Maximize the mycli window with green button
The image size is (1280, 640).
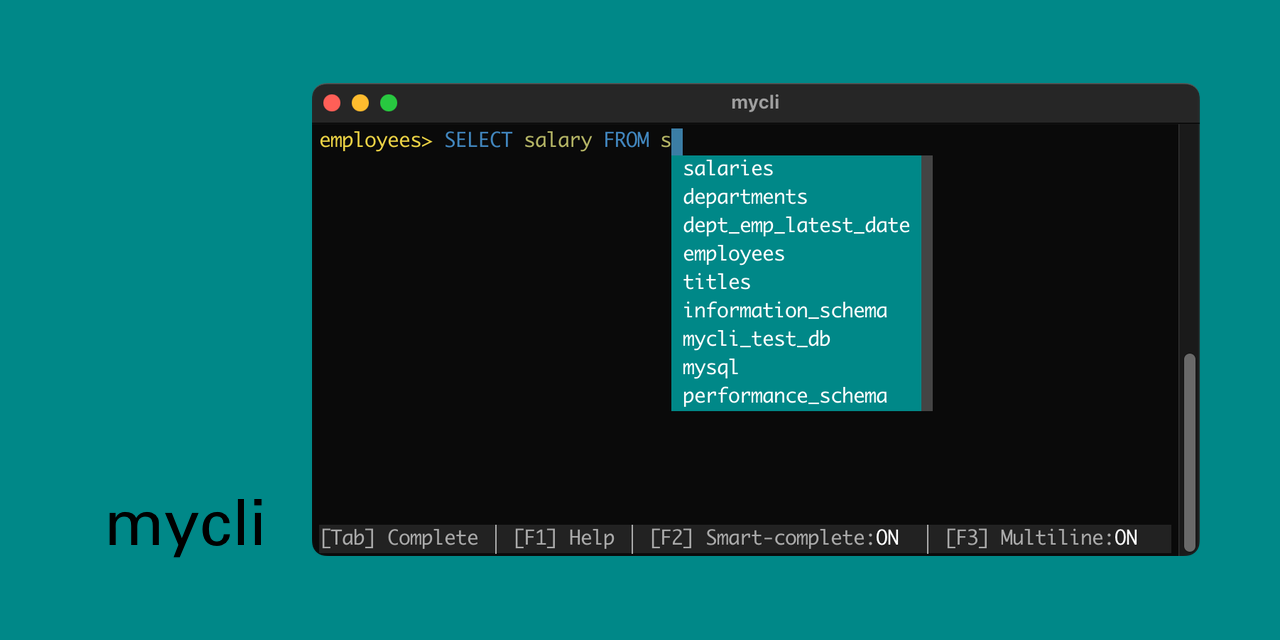[389, 103]
